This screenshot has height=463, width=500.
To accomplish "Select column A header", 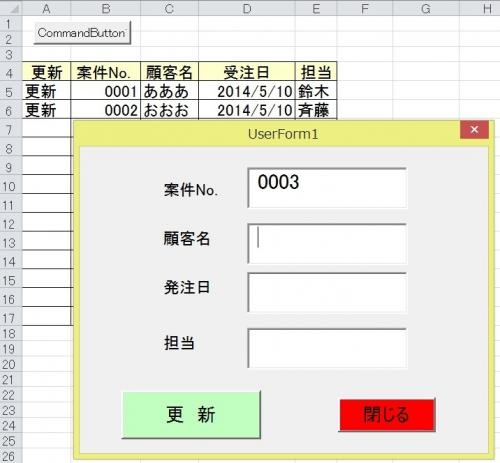I will (46, 9).
